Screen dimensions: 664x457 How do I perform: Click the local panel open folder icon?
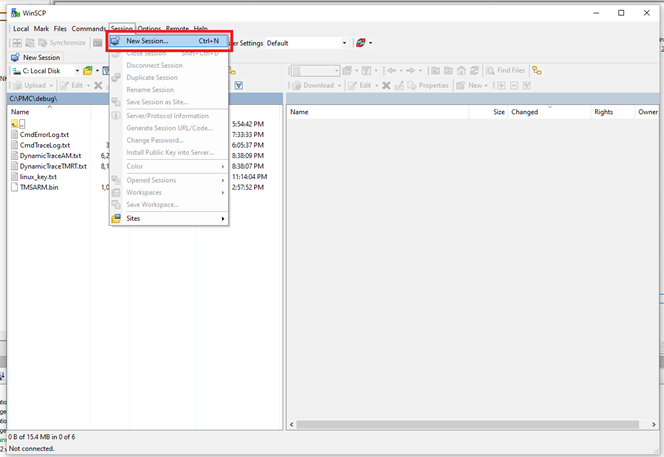[x=88, y=71]
